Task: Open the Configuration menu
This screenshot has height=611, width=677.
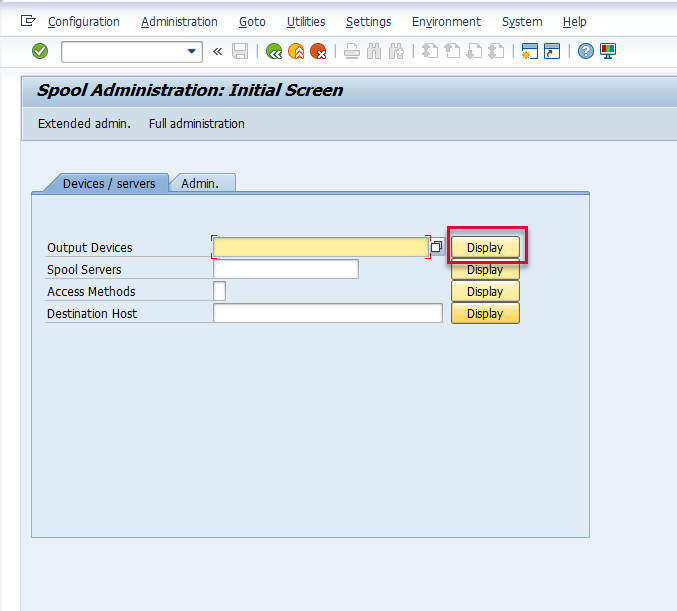Action: pyautogui.click(x=83, y=21)
